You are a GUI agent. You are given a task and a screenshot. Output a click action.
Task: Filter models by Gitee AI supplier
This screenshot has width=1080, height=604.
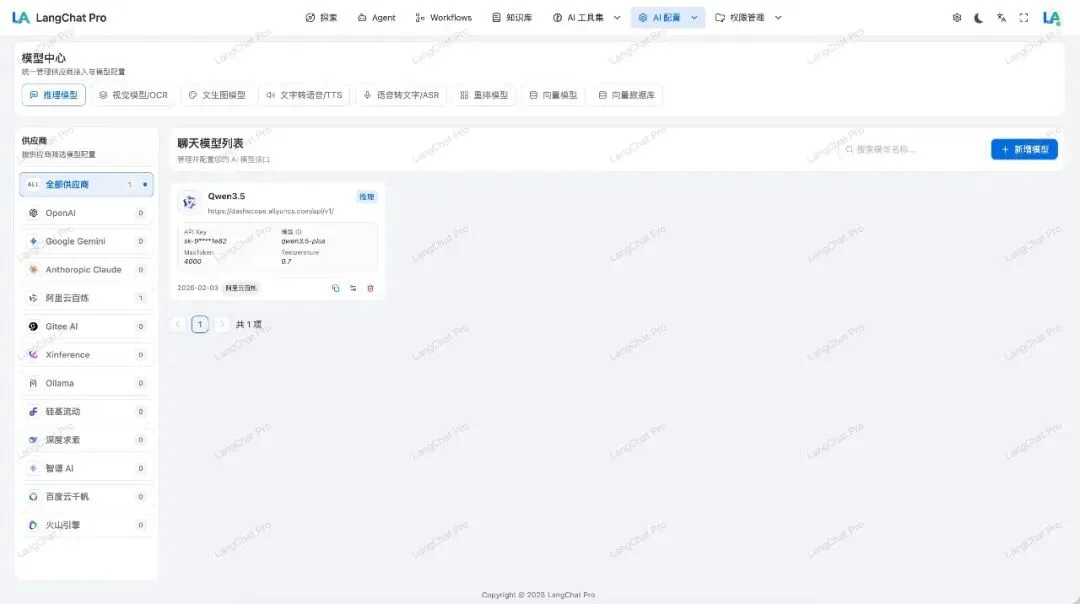point(86,326)
